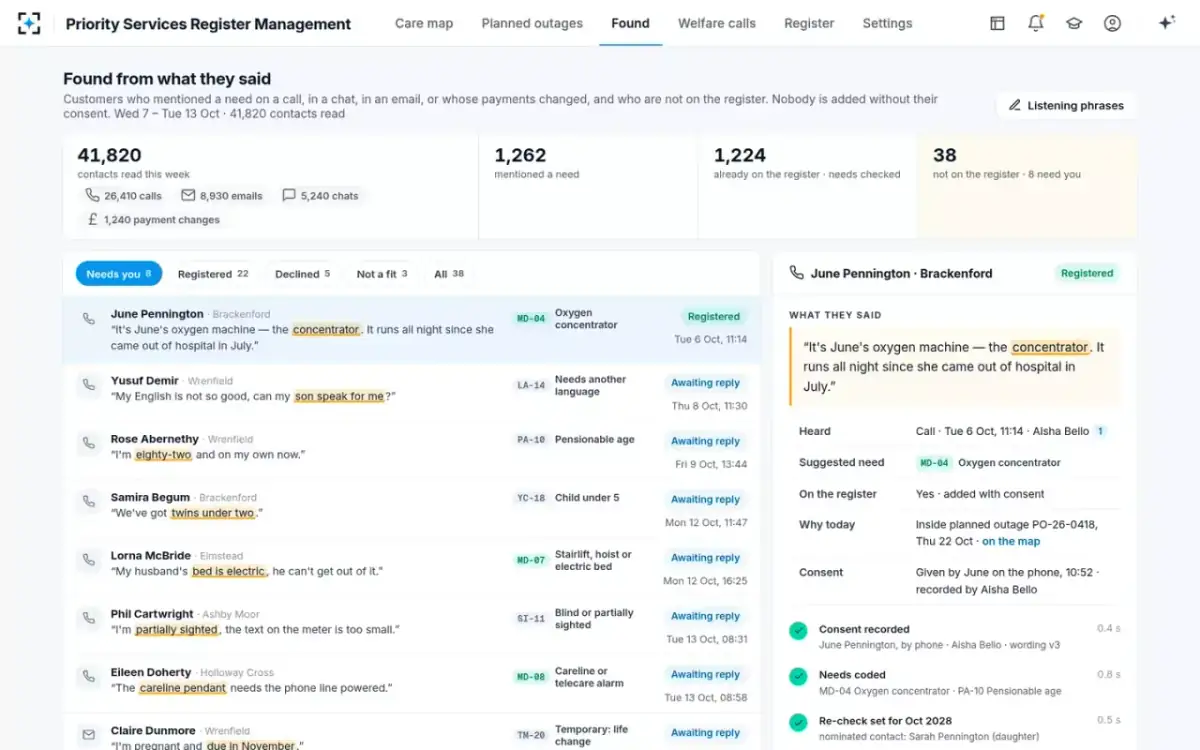Click the green check beside Consent recorded
Viewport: 1200px width, 750px height.
(798, 631)
